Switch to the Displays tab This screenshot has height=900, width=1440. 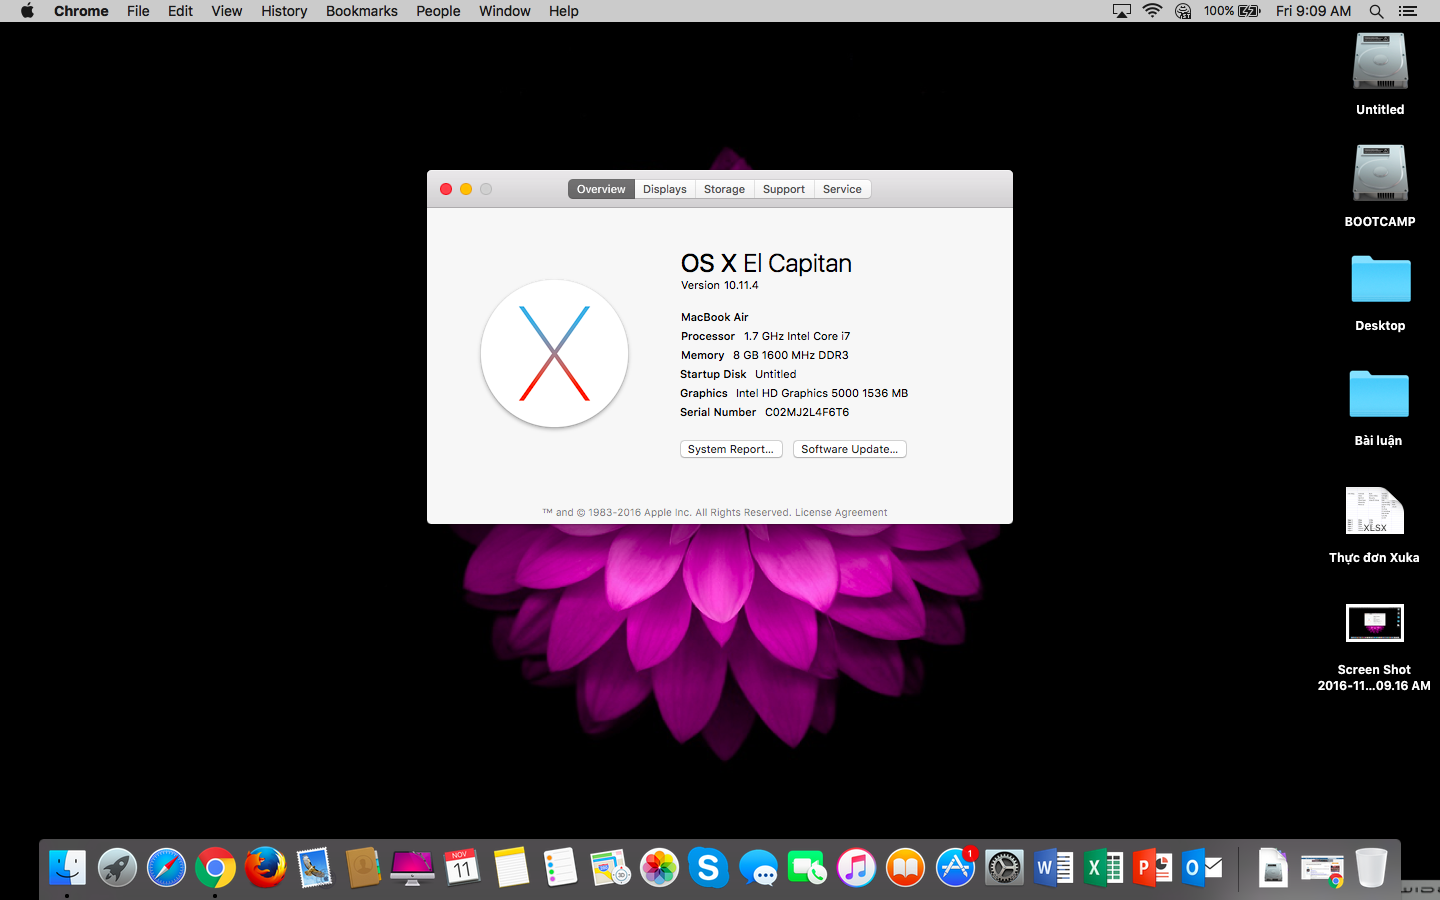[665, 189]
